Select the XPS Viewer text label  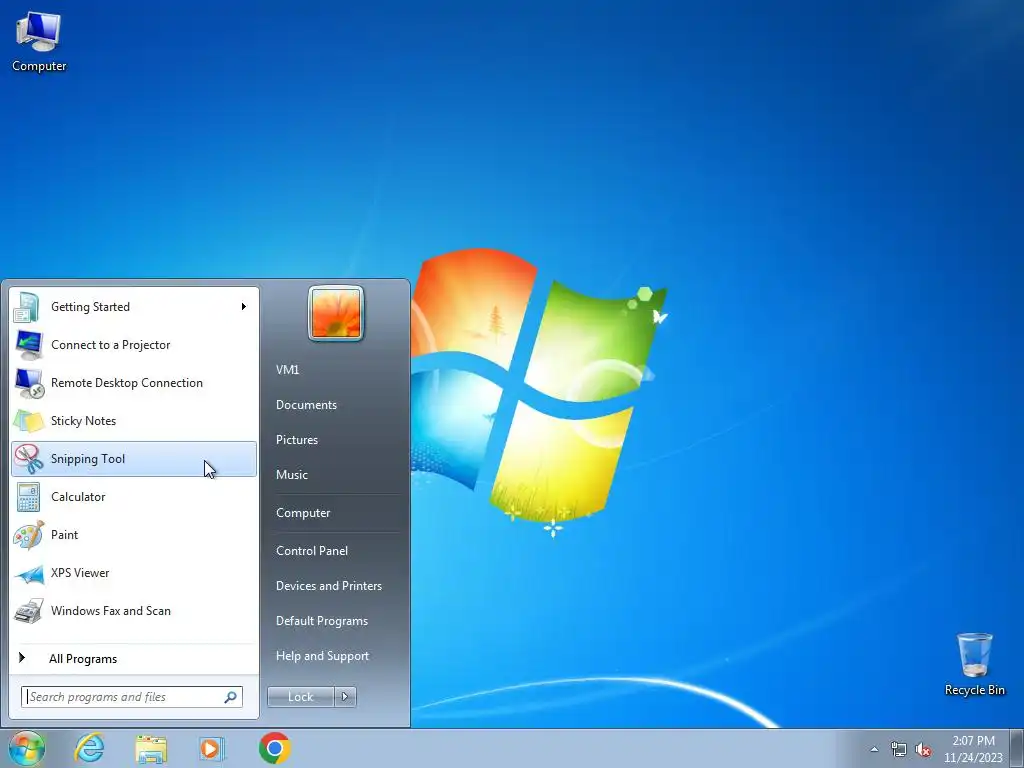pyautogui.click(x=80, y=573)
